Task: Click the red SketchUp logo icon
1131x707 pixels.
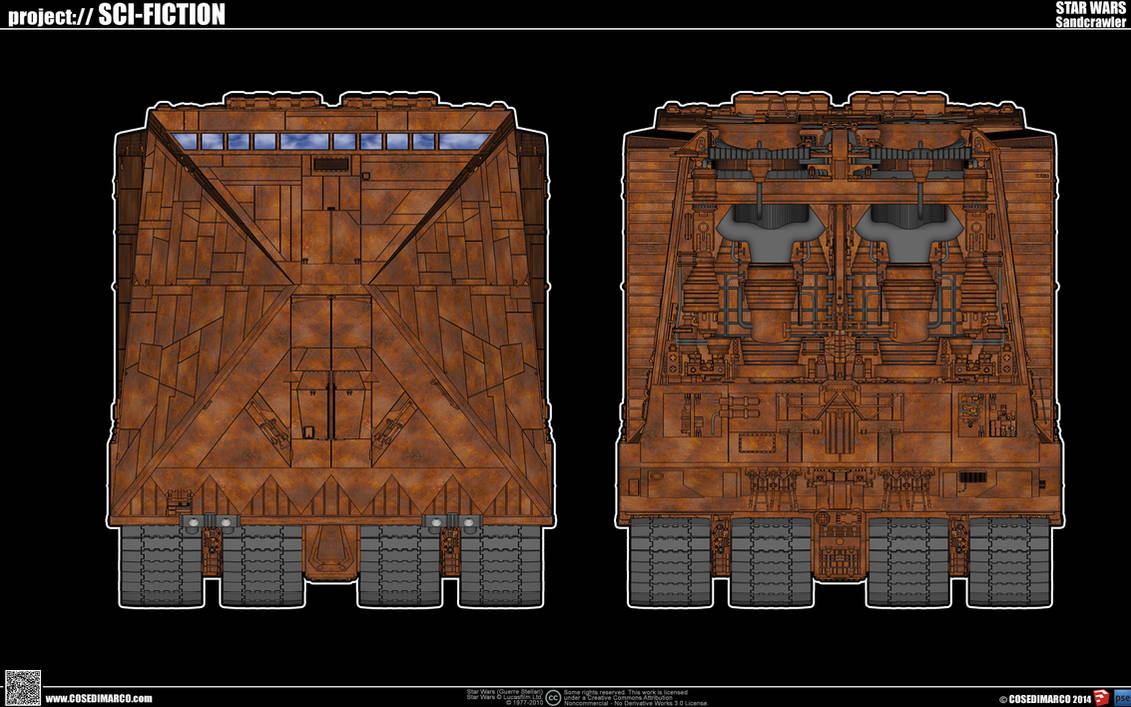Action: tap(1101, 698)
